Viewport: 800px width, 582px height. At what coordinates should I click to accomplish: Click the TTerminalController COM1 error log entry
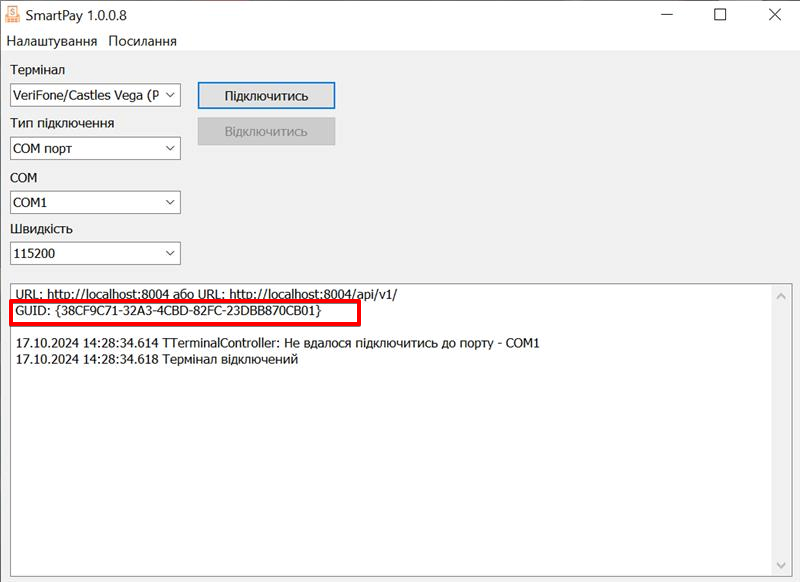tap(277, 343)
